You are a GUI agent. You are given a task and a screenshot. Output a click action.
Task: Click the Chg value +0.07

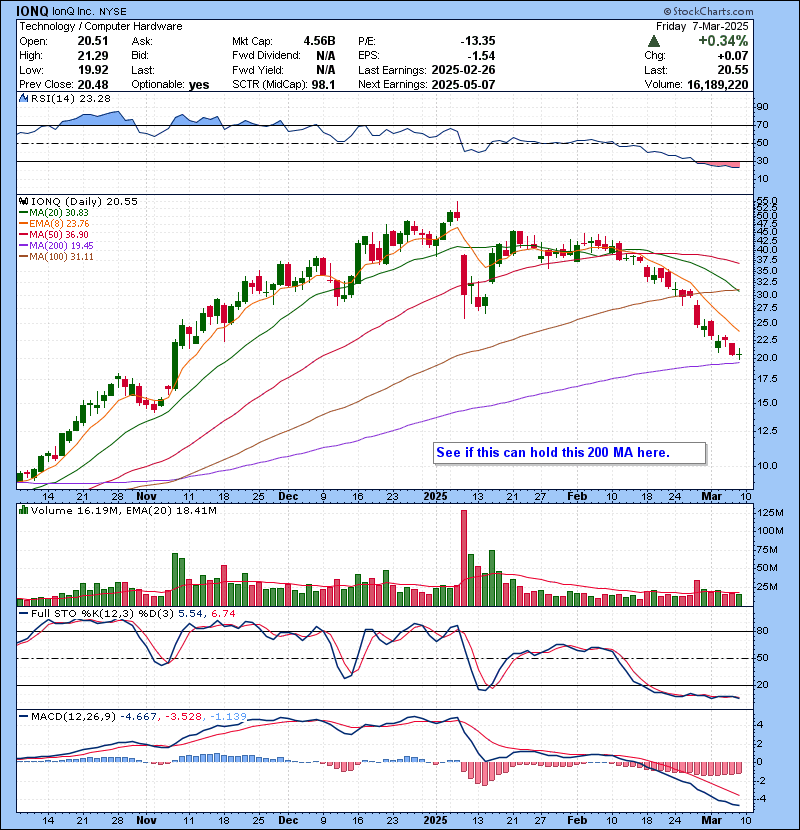[x=733, y=56]
